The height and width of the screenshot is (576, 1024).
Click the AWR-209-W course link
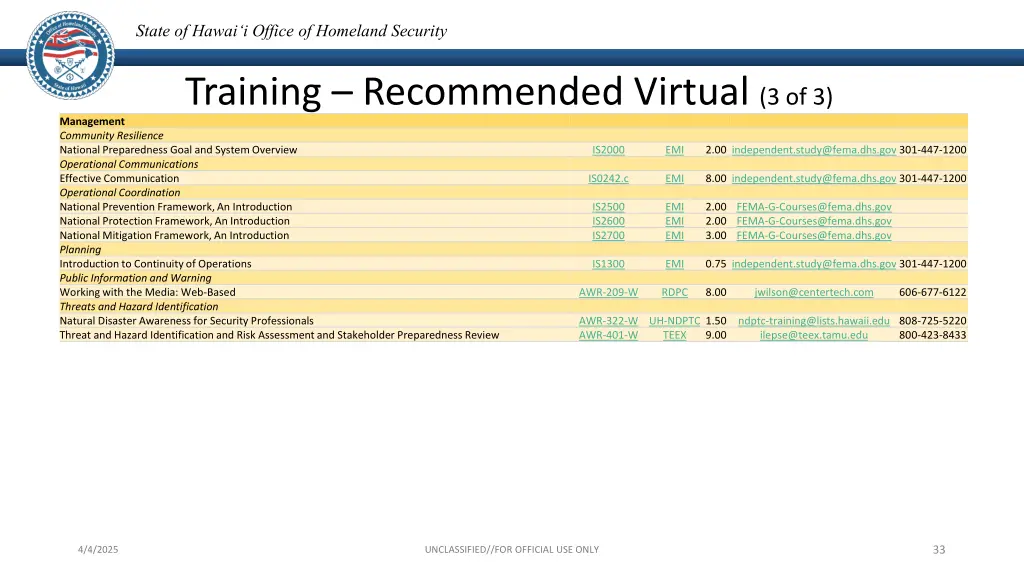(x=608, y=293)
